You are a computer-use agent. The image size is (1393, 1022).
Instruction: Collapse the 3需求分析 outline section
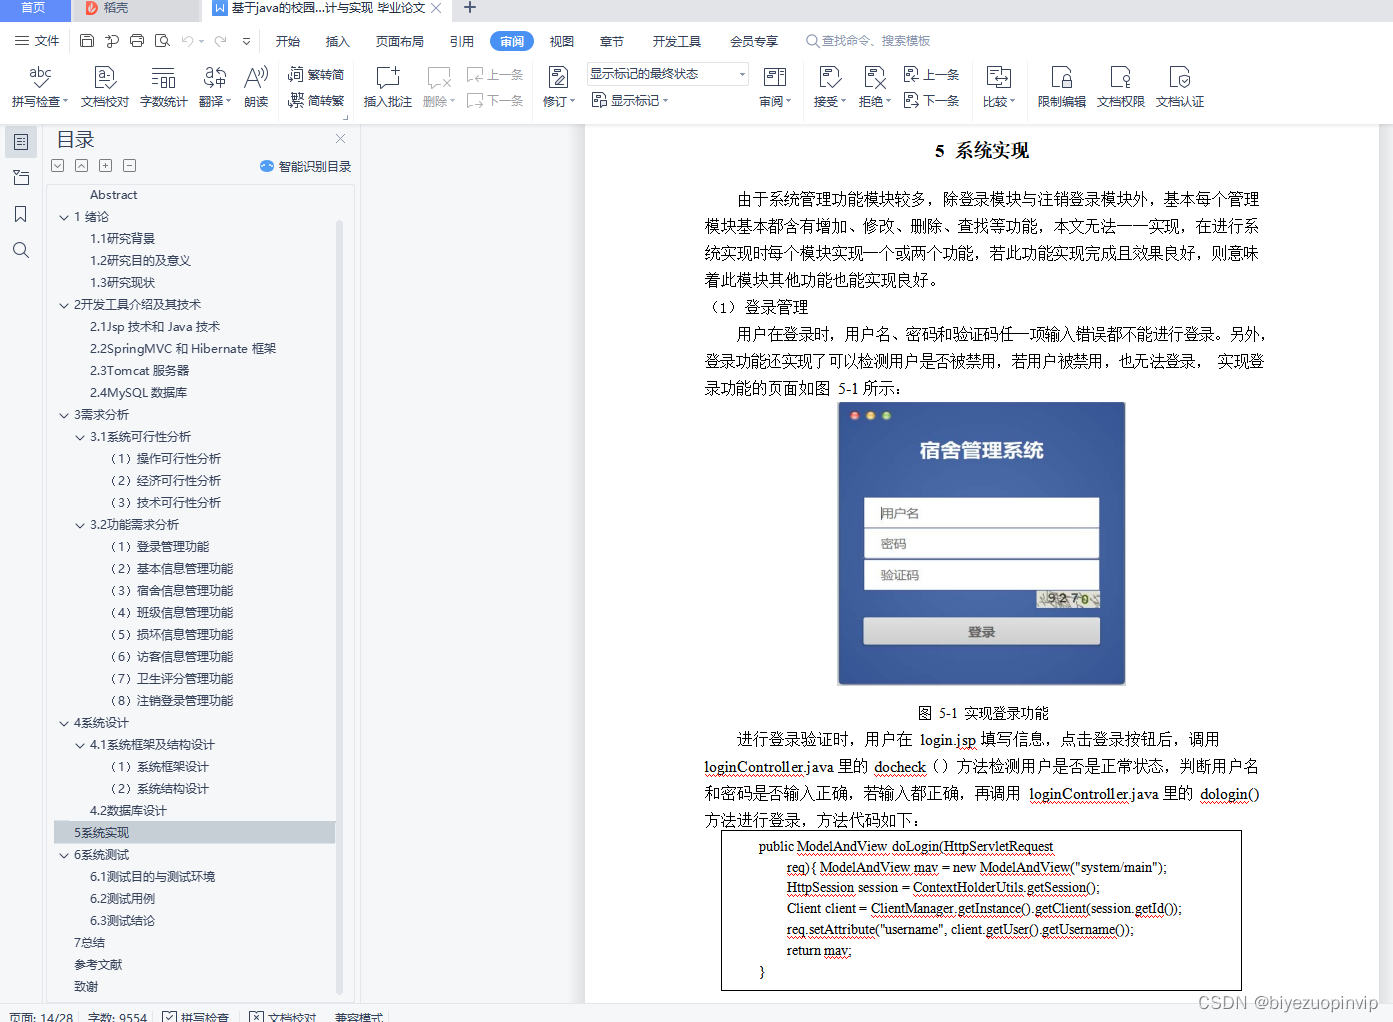pyautogui.click(x=63, y=414)
